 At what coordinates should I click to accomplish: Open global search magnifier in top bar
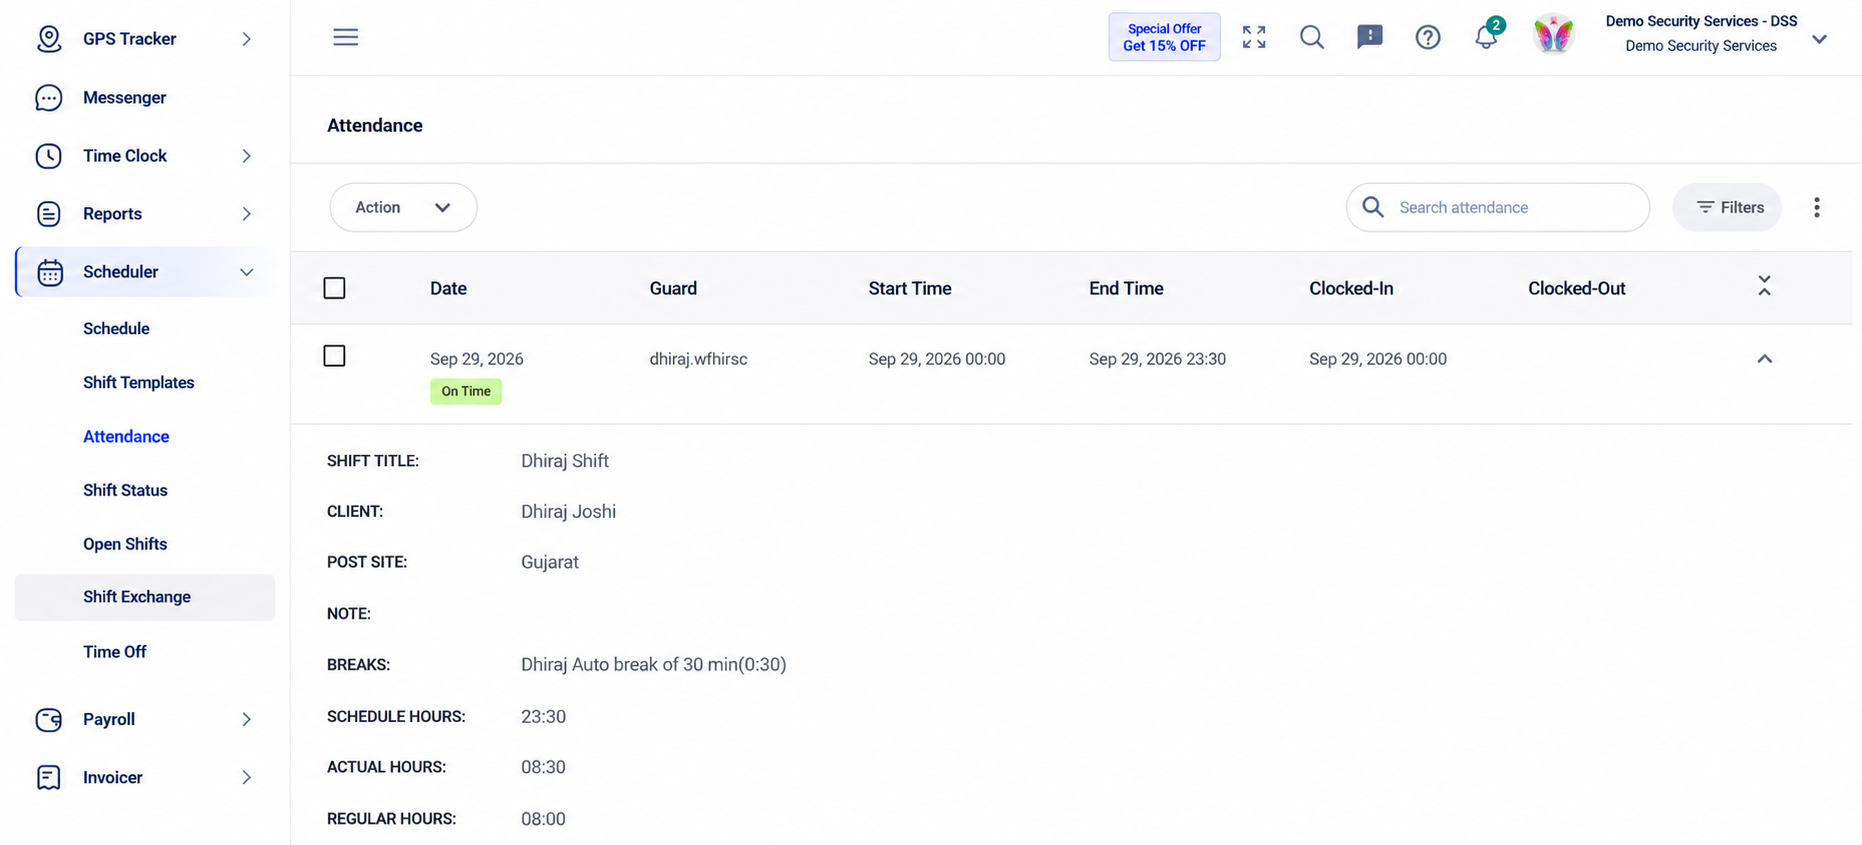click(x=1312, y=37)
